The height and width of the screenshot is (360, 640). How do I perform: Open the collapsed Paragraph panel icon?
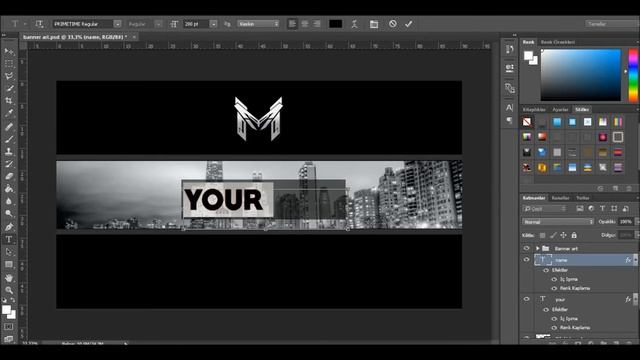point(509,120)
